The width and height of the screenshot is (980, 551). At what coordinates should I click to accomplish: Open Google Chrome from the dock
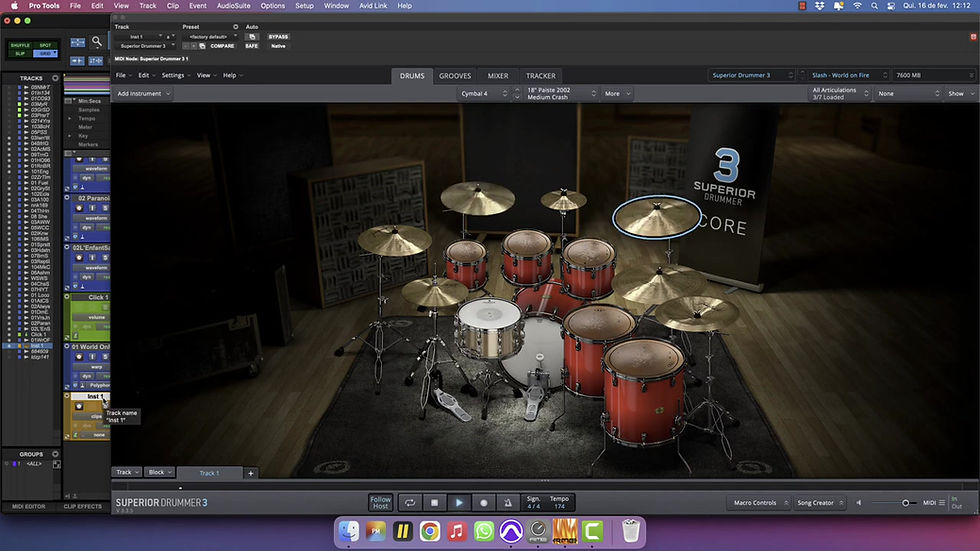pyautogui.click(x=430, y=531)
